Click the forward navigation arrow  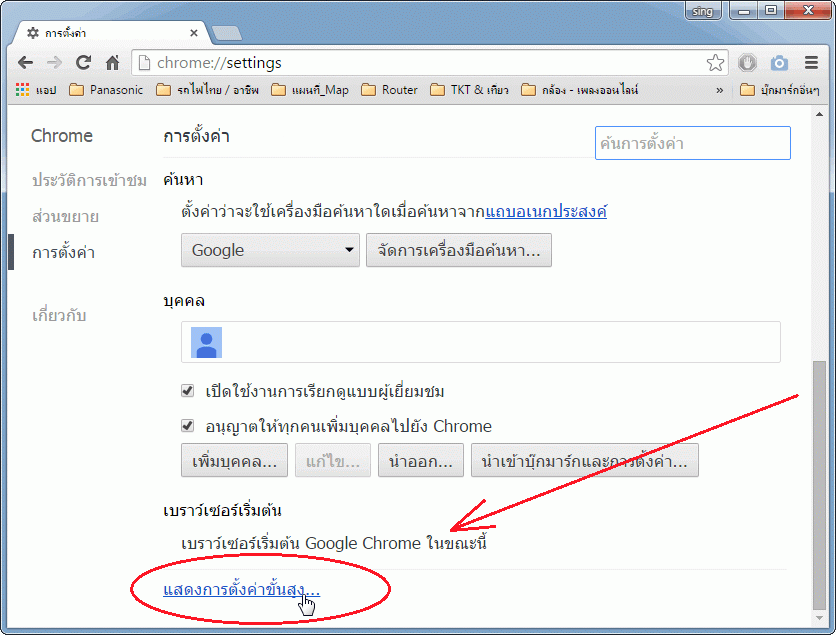click(54, 63)
